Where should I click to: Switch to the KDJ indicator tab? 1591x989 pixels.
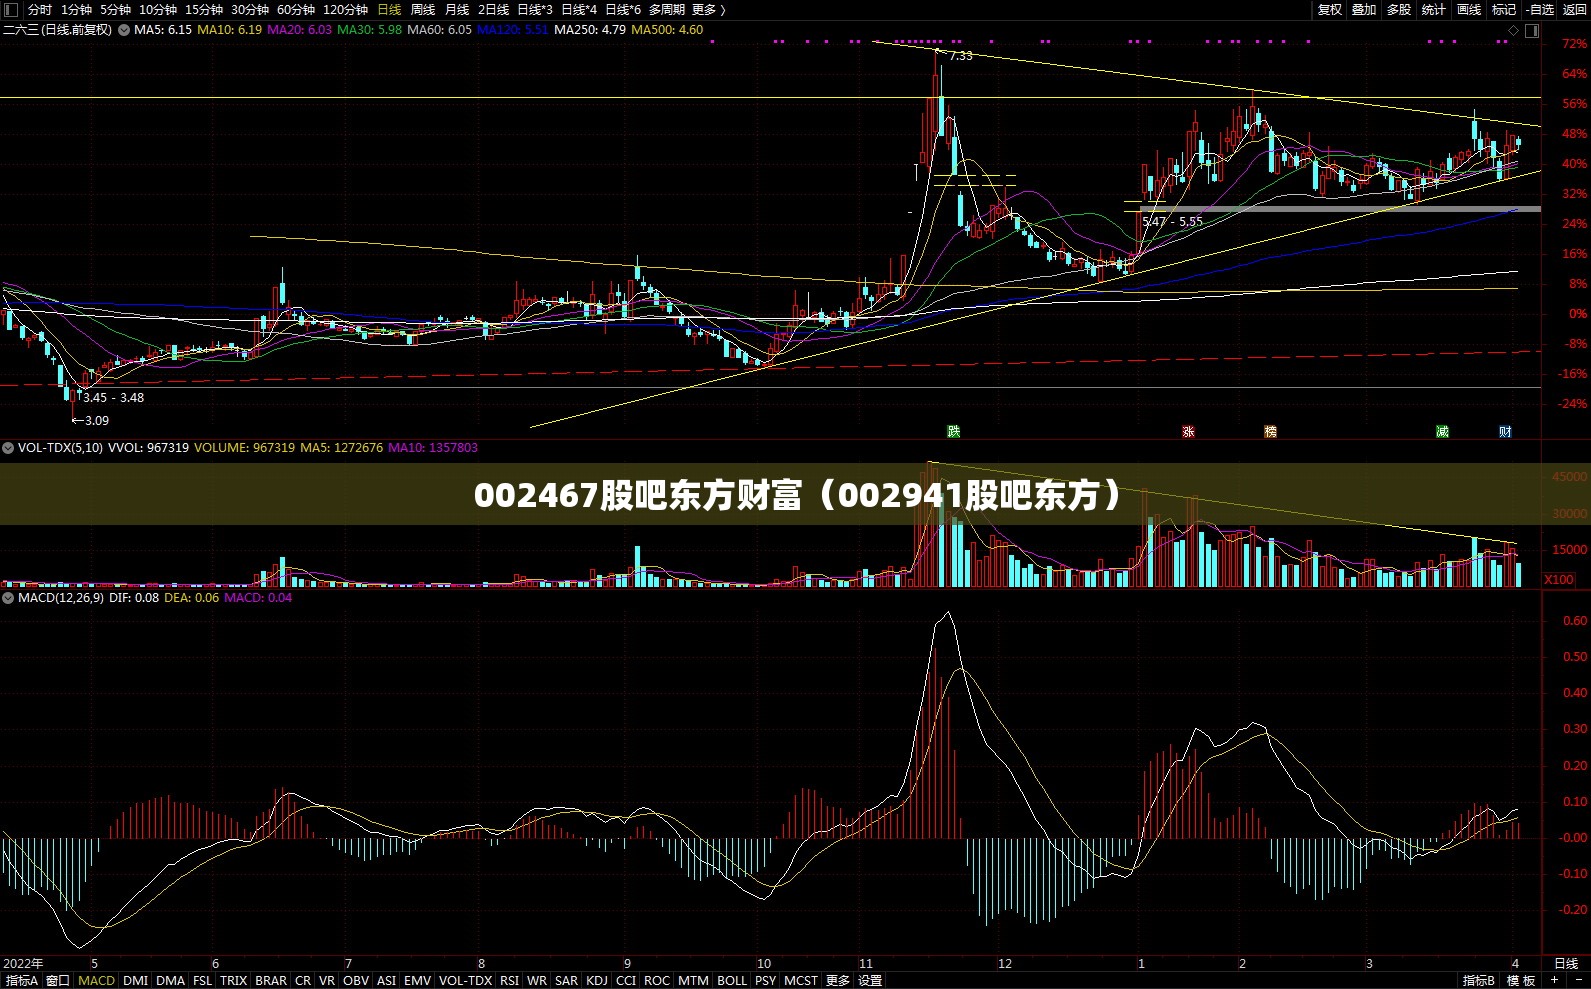pos(597,981)
